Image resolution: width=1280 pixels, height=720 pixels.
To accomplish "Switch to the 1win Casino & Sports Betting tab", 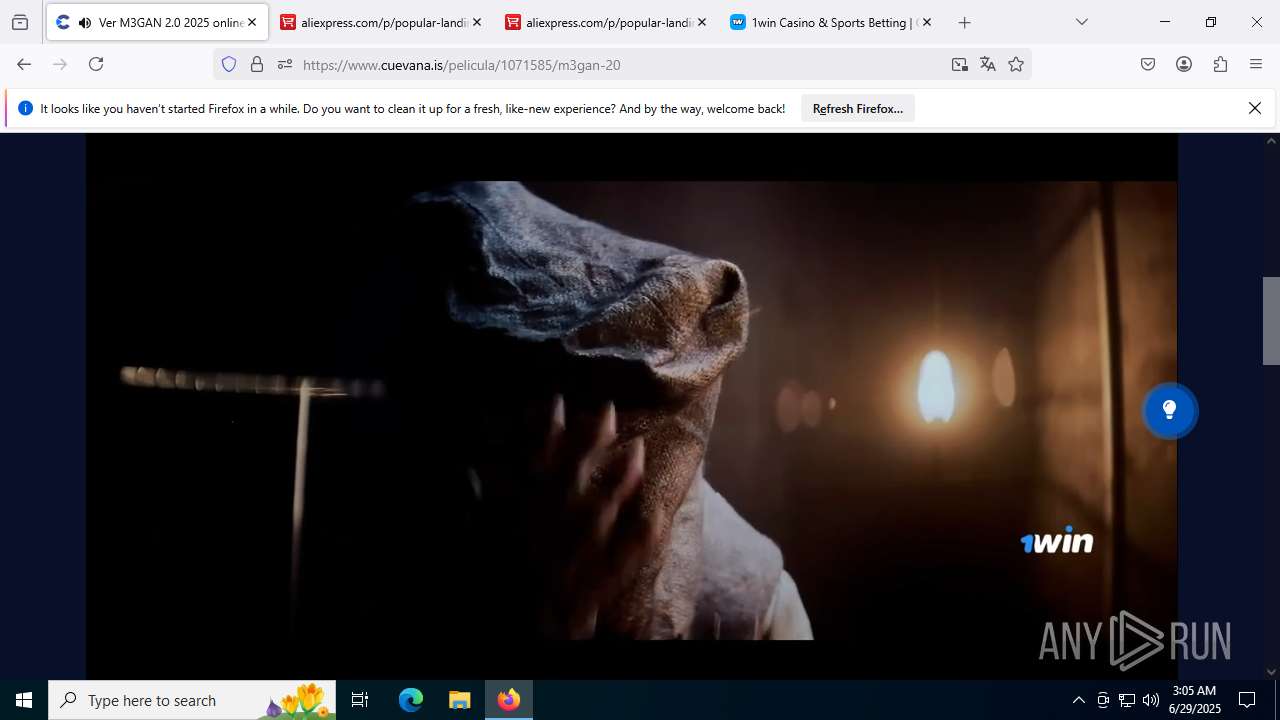I will [831, 22].
